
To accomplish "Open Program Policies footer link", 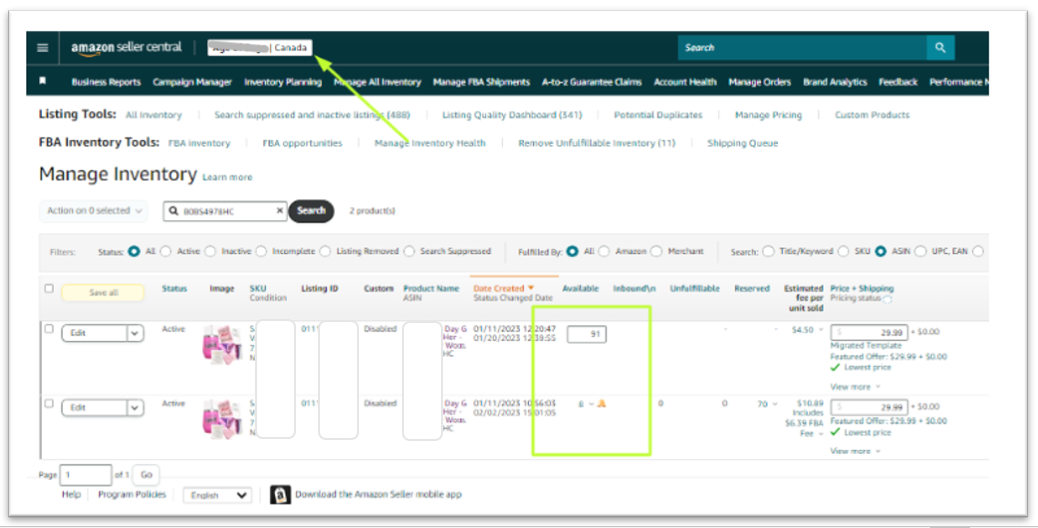I will point(132,494).
